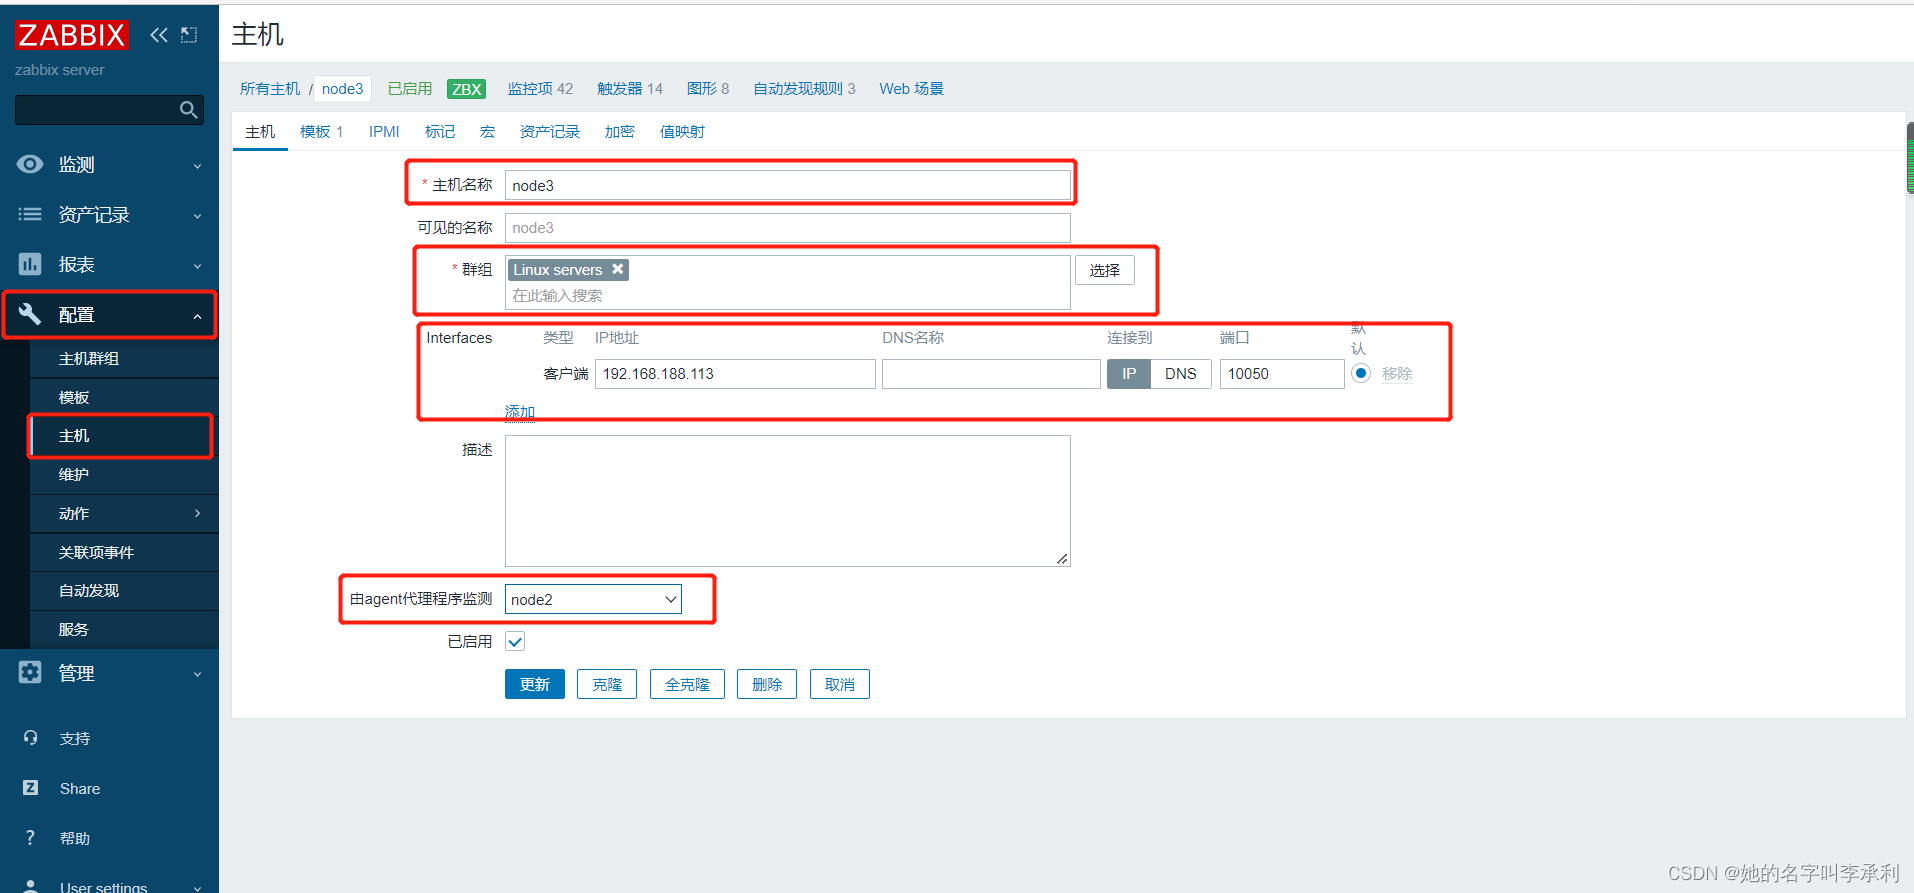The width and height of the screenshot is (1914, 893).
Task: Open 自动发现 in the sidebar
Action: click(x=124, y=591)
